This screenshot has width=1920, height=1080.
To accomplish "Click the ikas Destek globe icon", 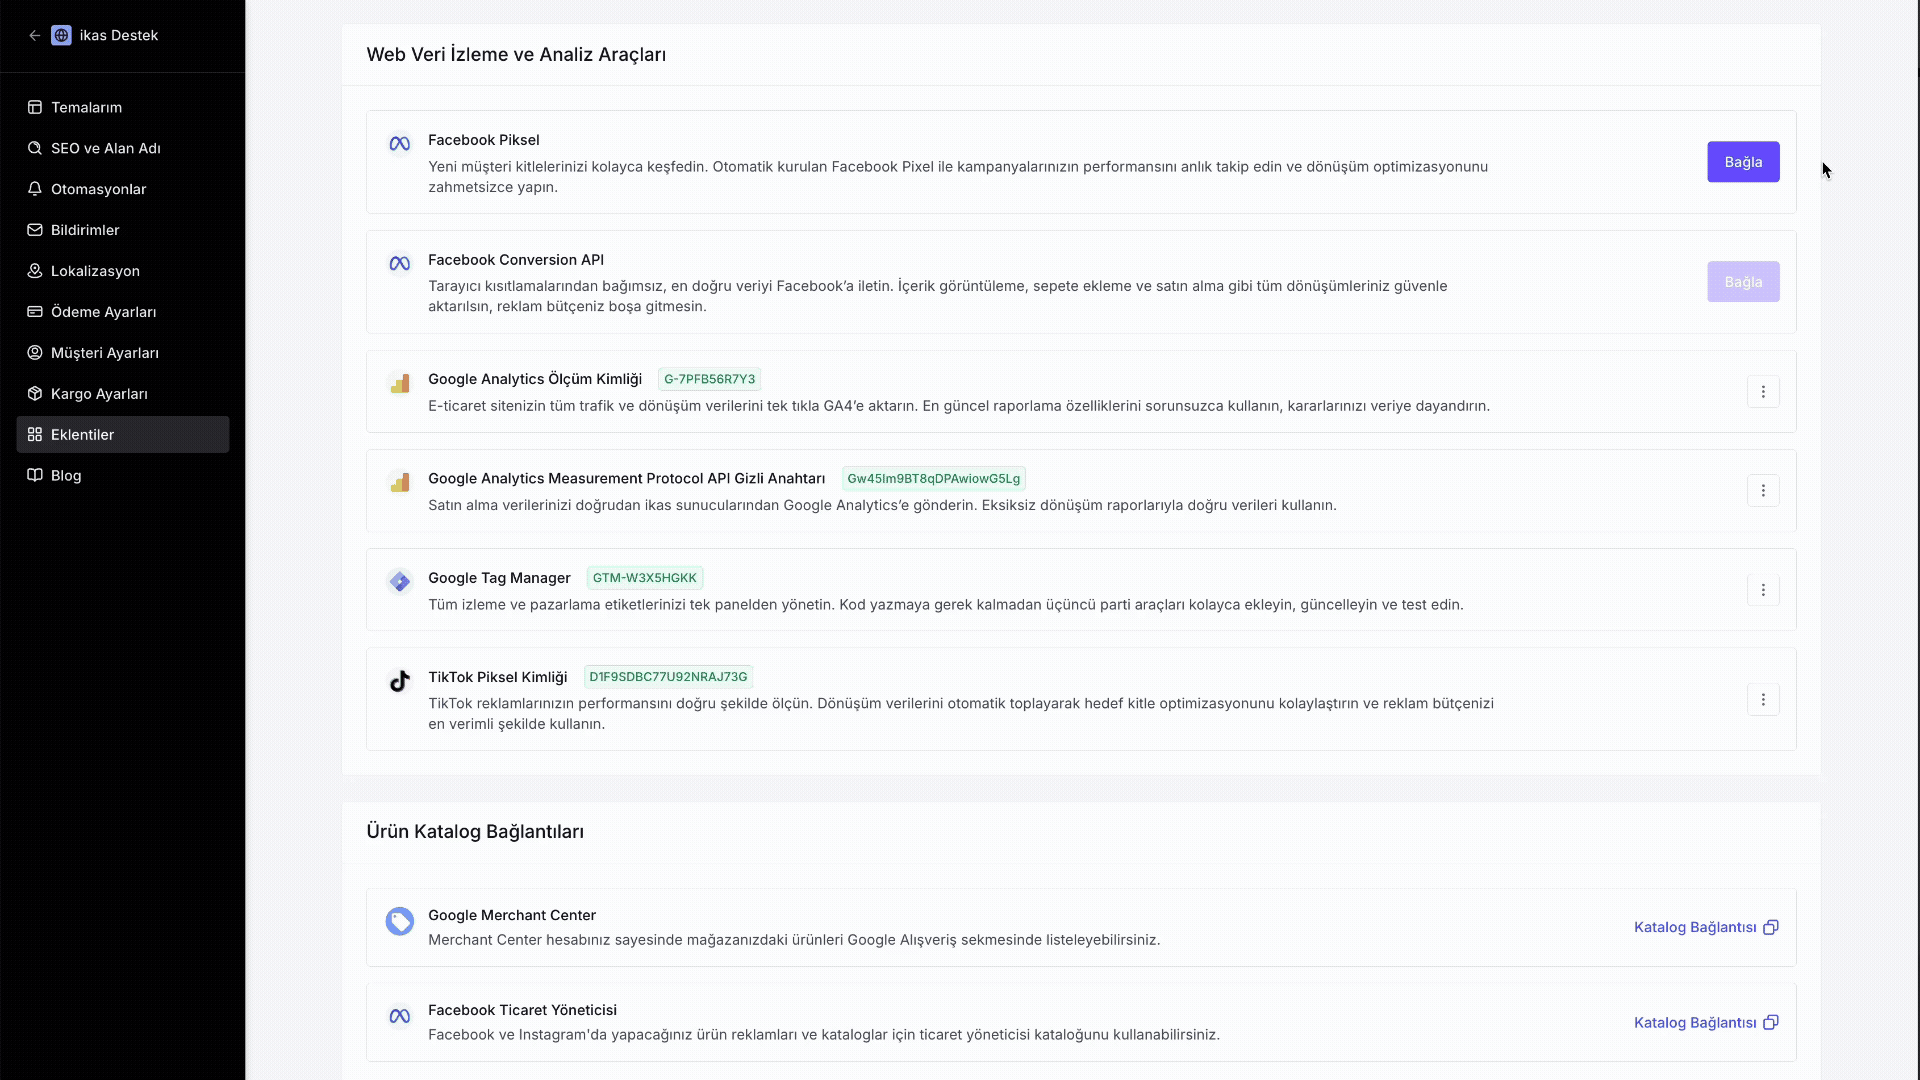I will click(x=61, y=35).
